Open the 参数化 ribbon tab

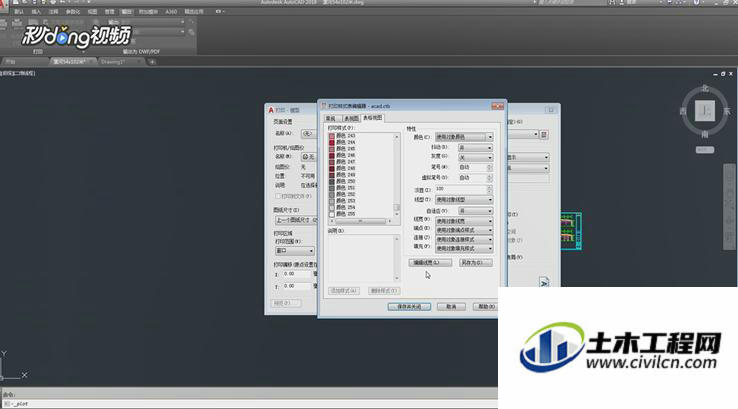click(x=73, y=11)
